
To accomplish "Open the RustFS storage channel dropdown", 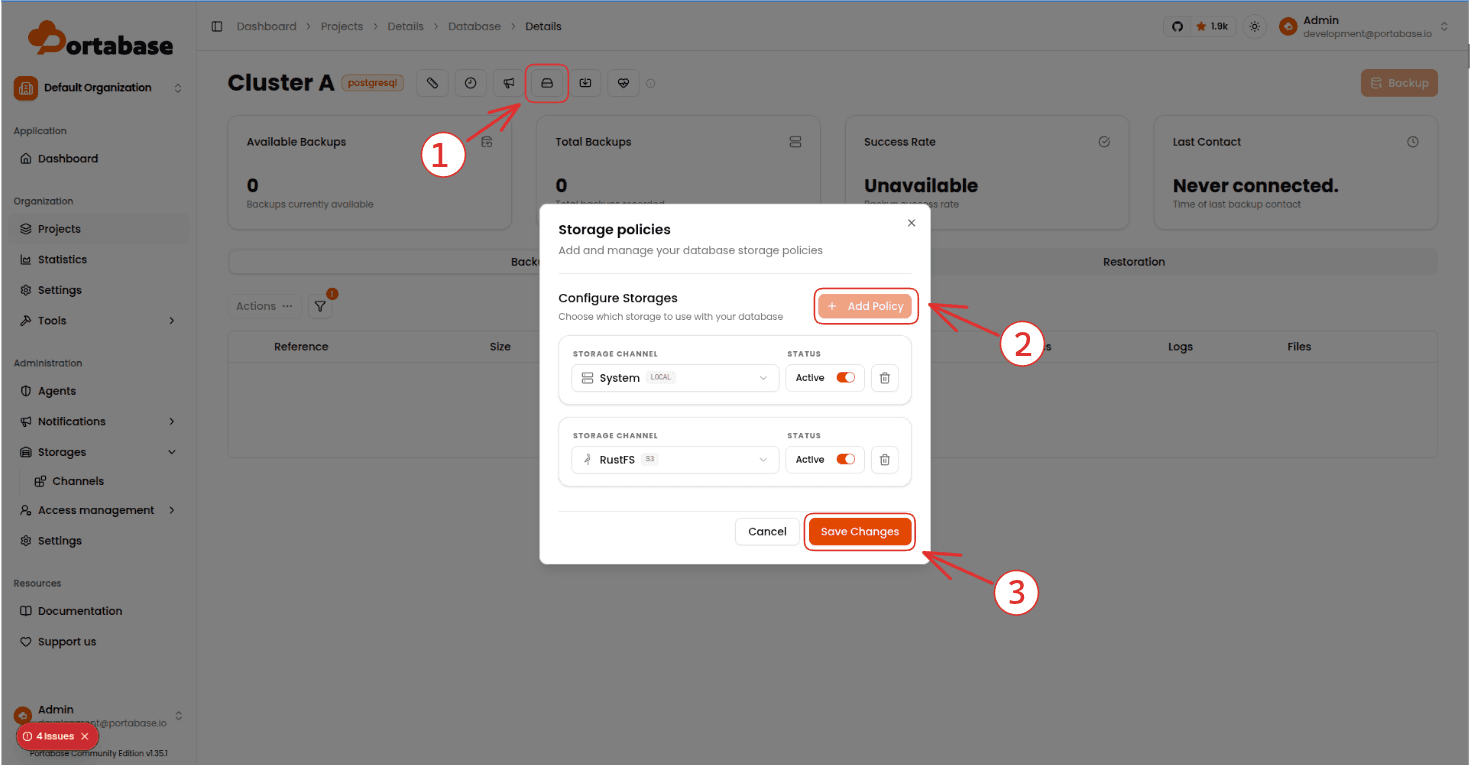I will (676, 460).
